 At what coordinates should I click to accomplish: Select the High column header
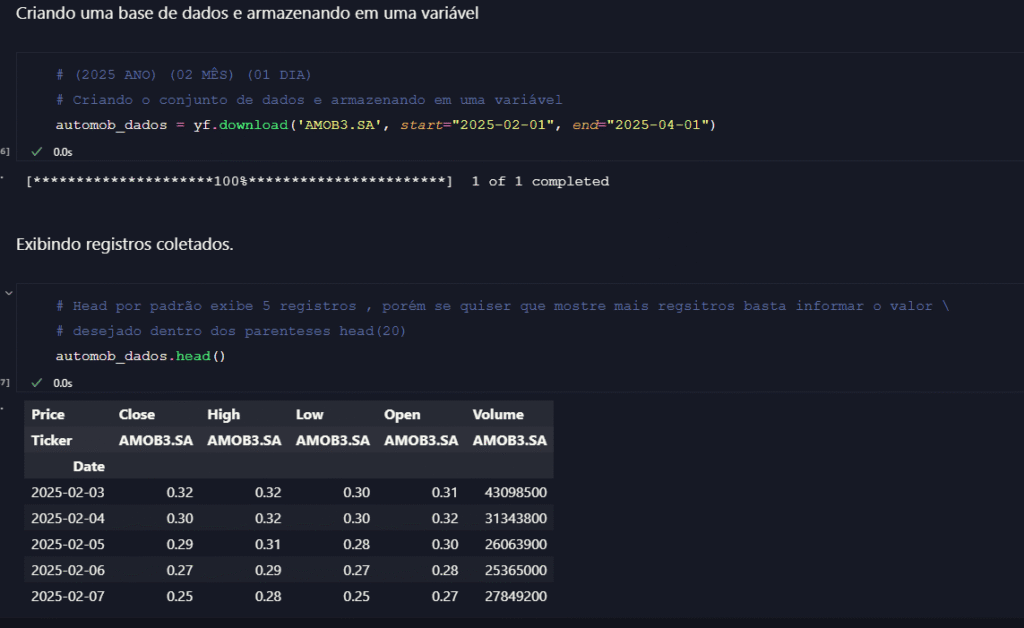pos(223,414)
